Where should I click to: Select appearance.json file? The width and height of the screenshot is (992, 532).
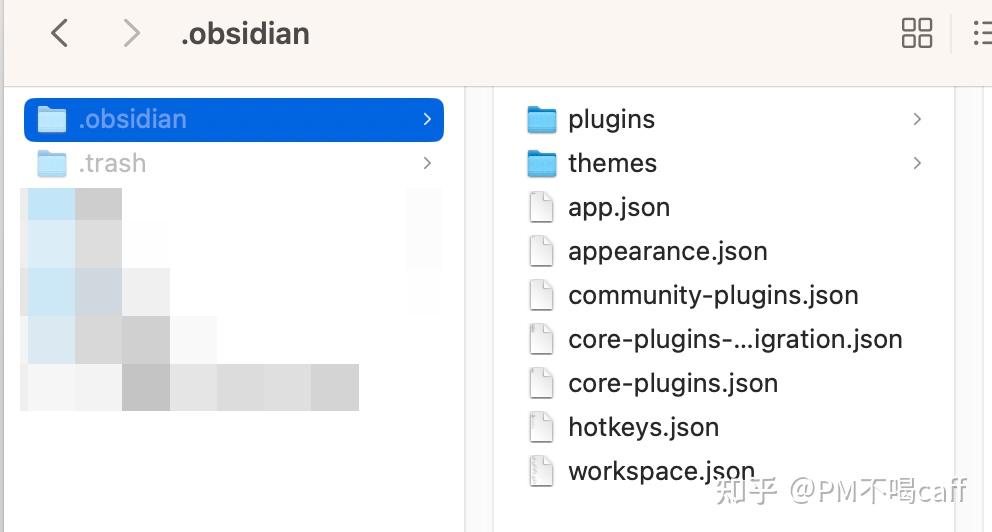(x=667, y=251)
